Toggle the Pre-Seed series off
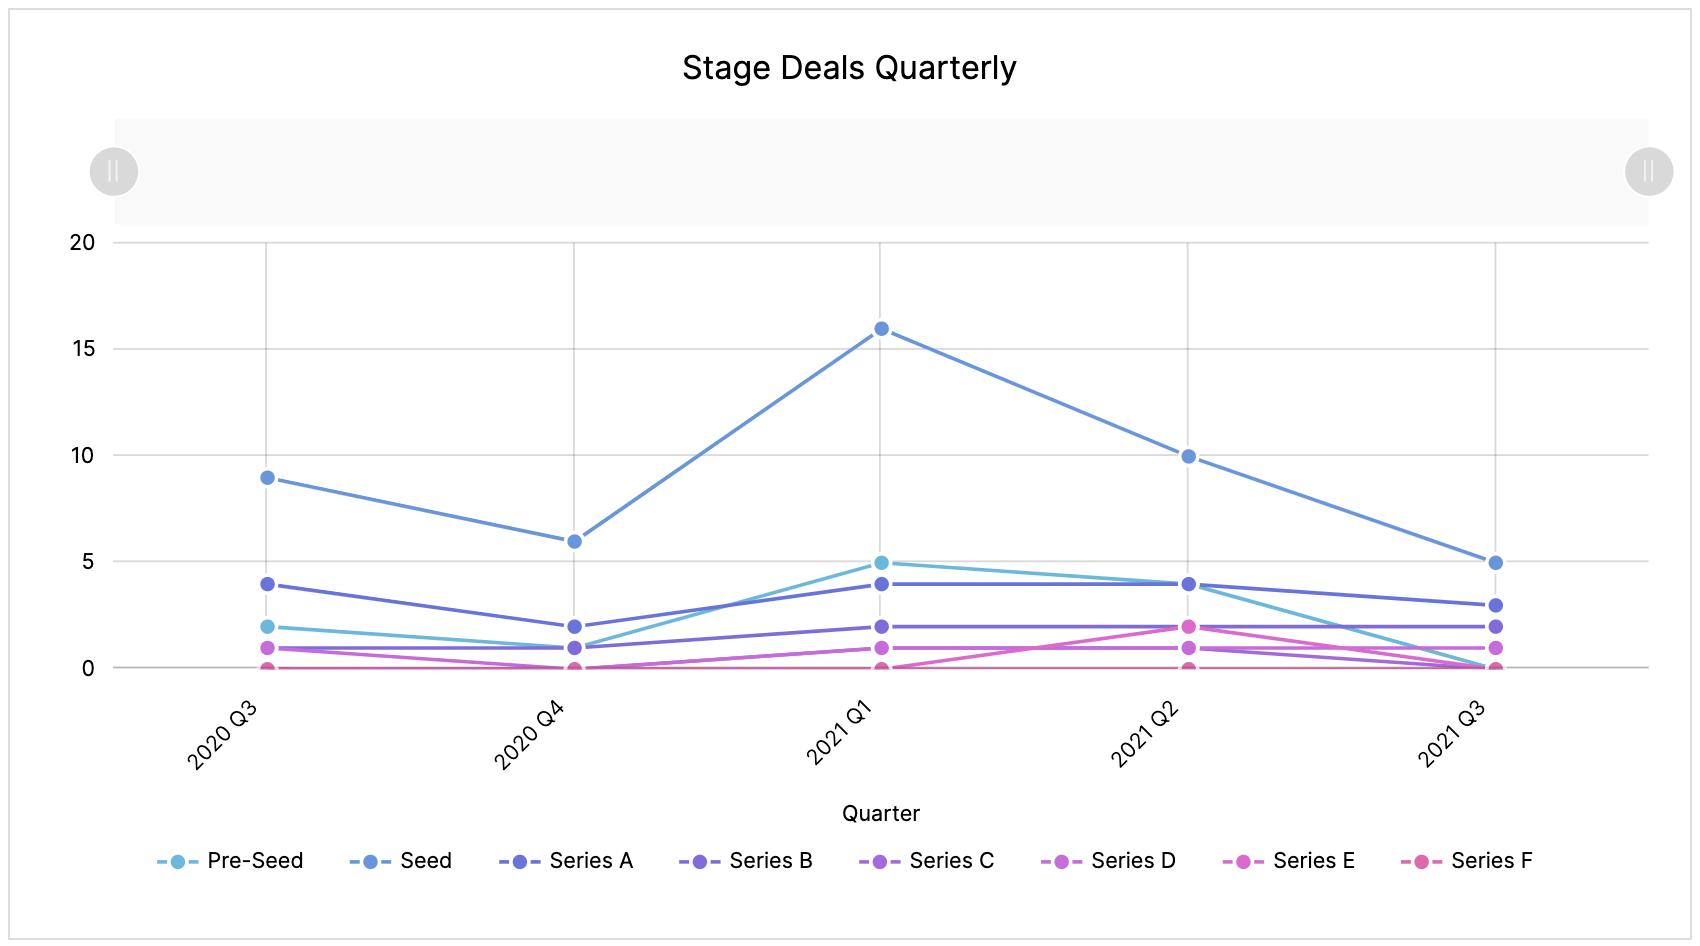This screenshot has height=946, width=1700. coord(256,860)
